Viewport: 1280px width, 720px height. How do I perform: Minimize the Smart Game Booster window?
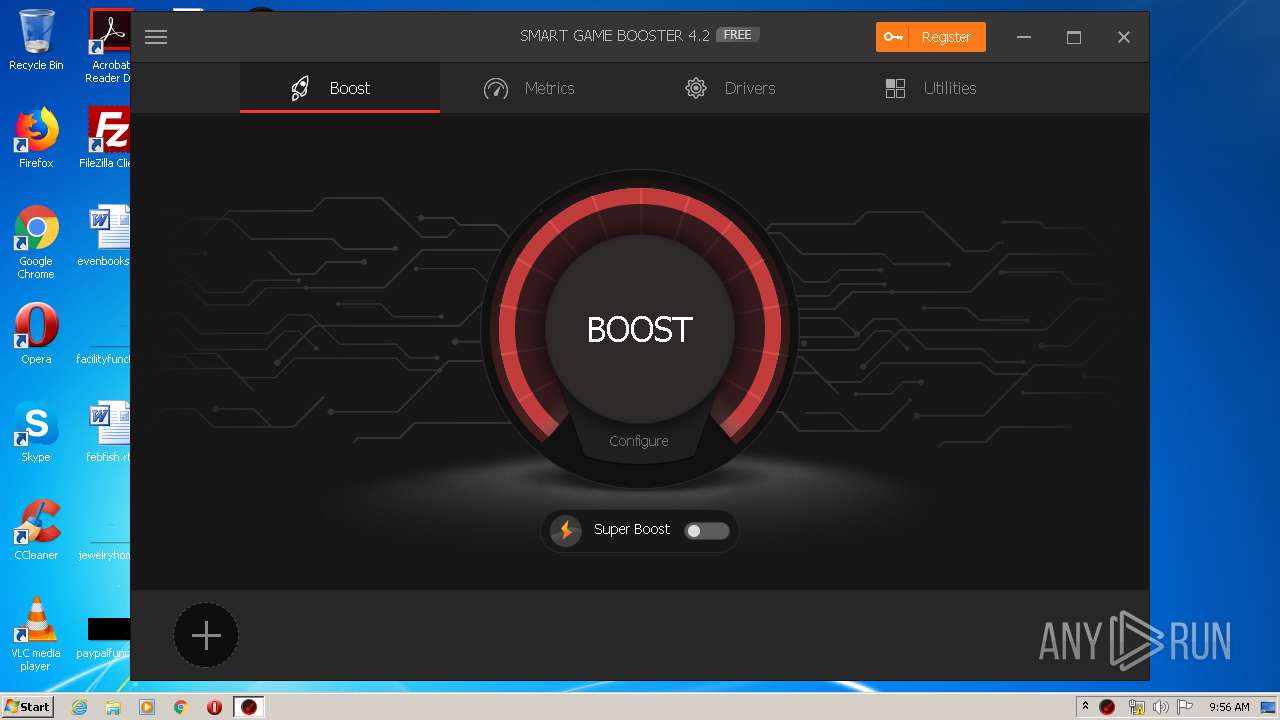click(x=1024, y=37)
